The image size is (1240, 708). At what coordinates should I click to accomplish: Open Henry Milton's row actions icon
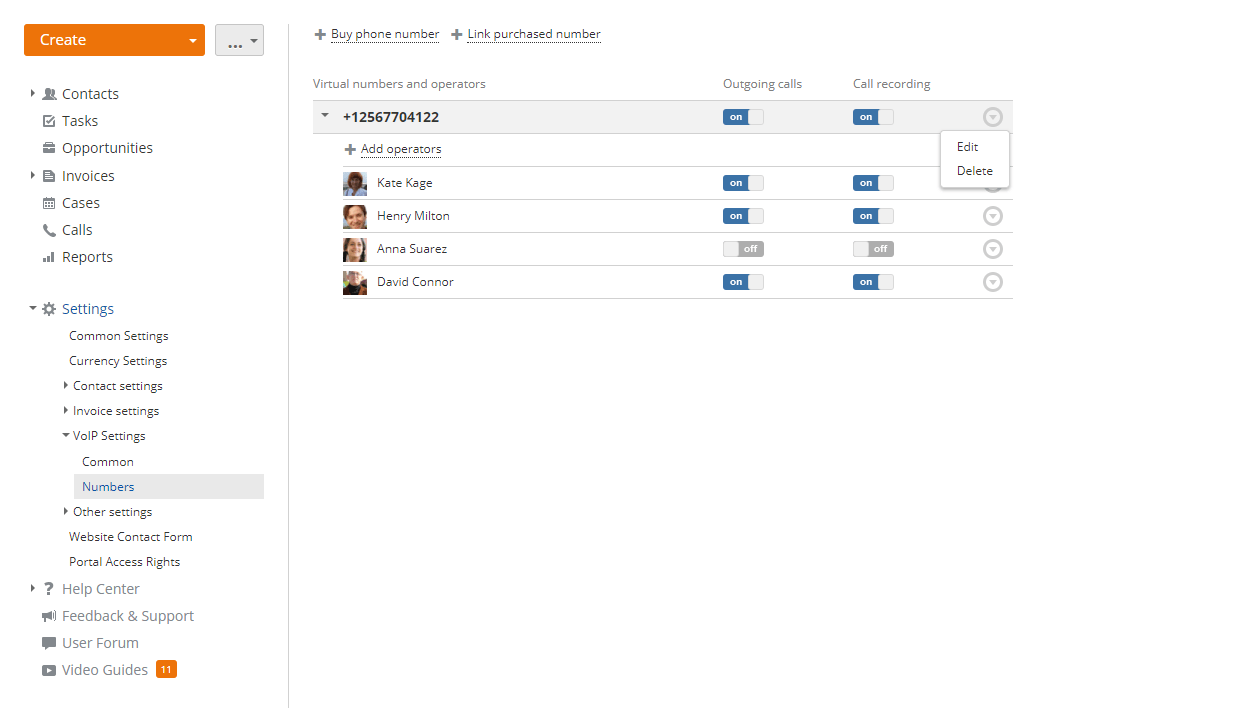(x=992, y=216)
